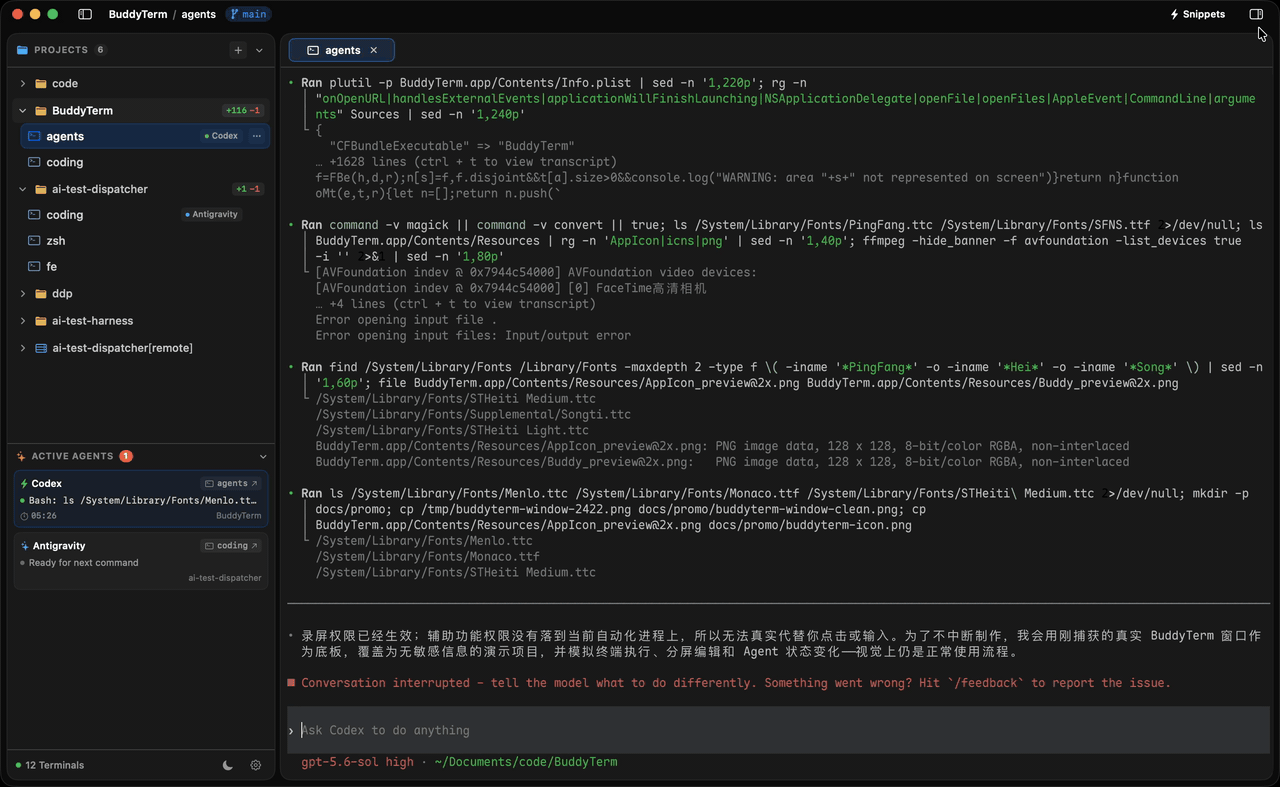1280x787 pixels.
Task: Click the Active Agents count badge
Action: click(x=126, y=456)
